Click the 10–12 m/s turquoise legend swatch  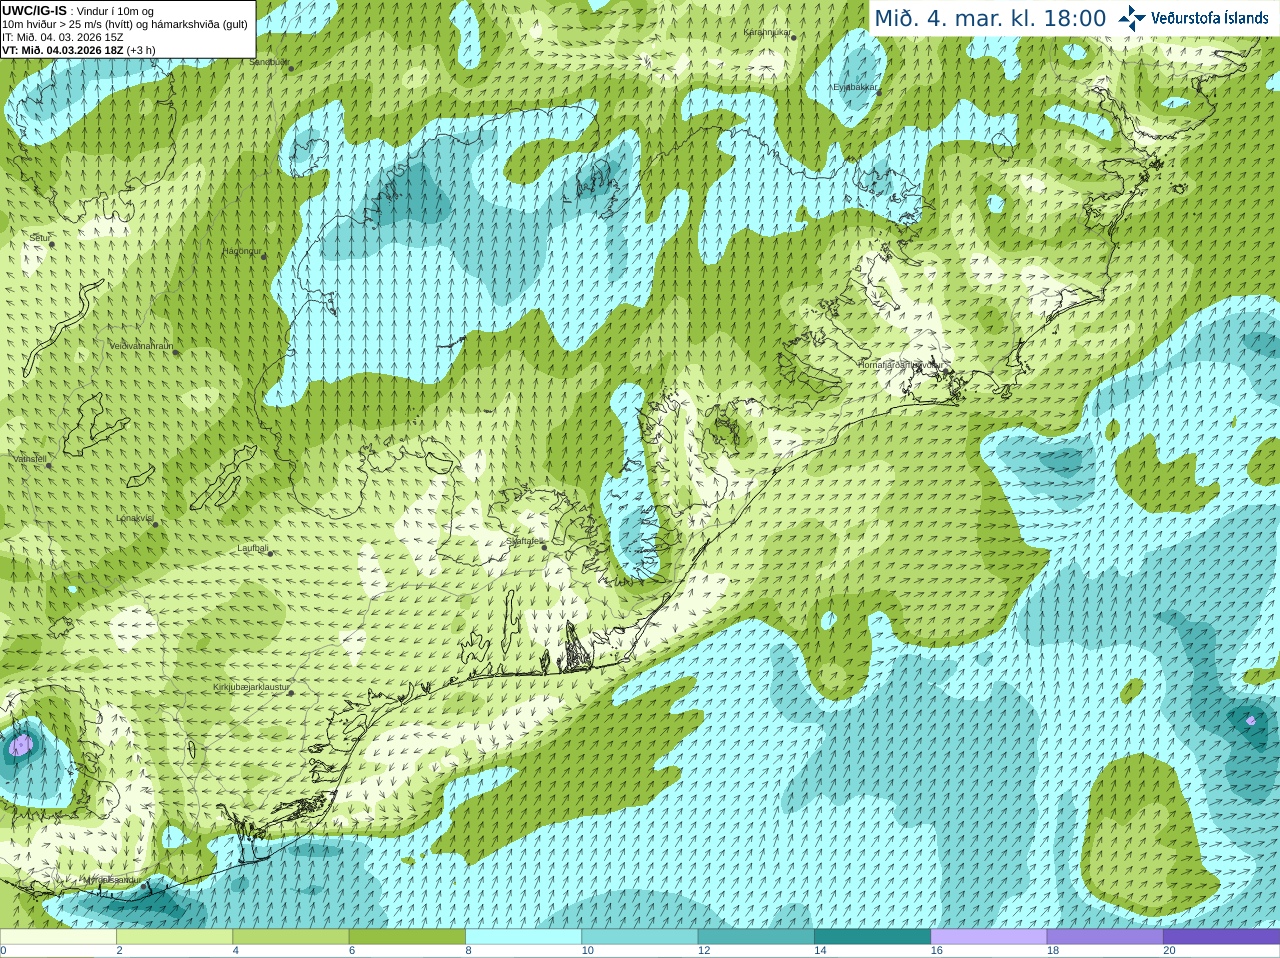tap(639, 937)
